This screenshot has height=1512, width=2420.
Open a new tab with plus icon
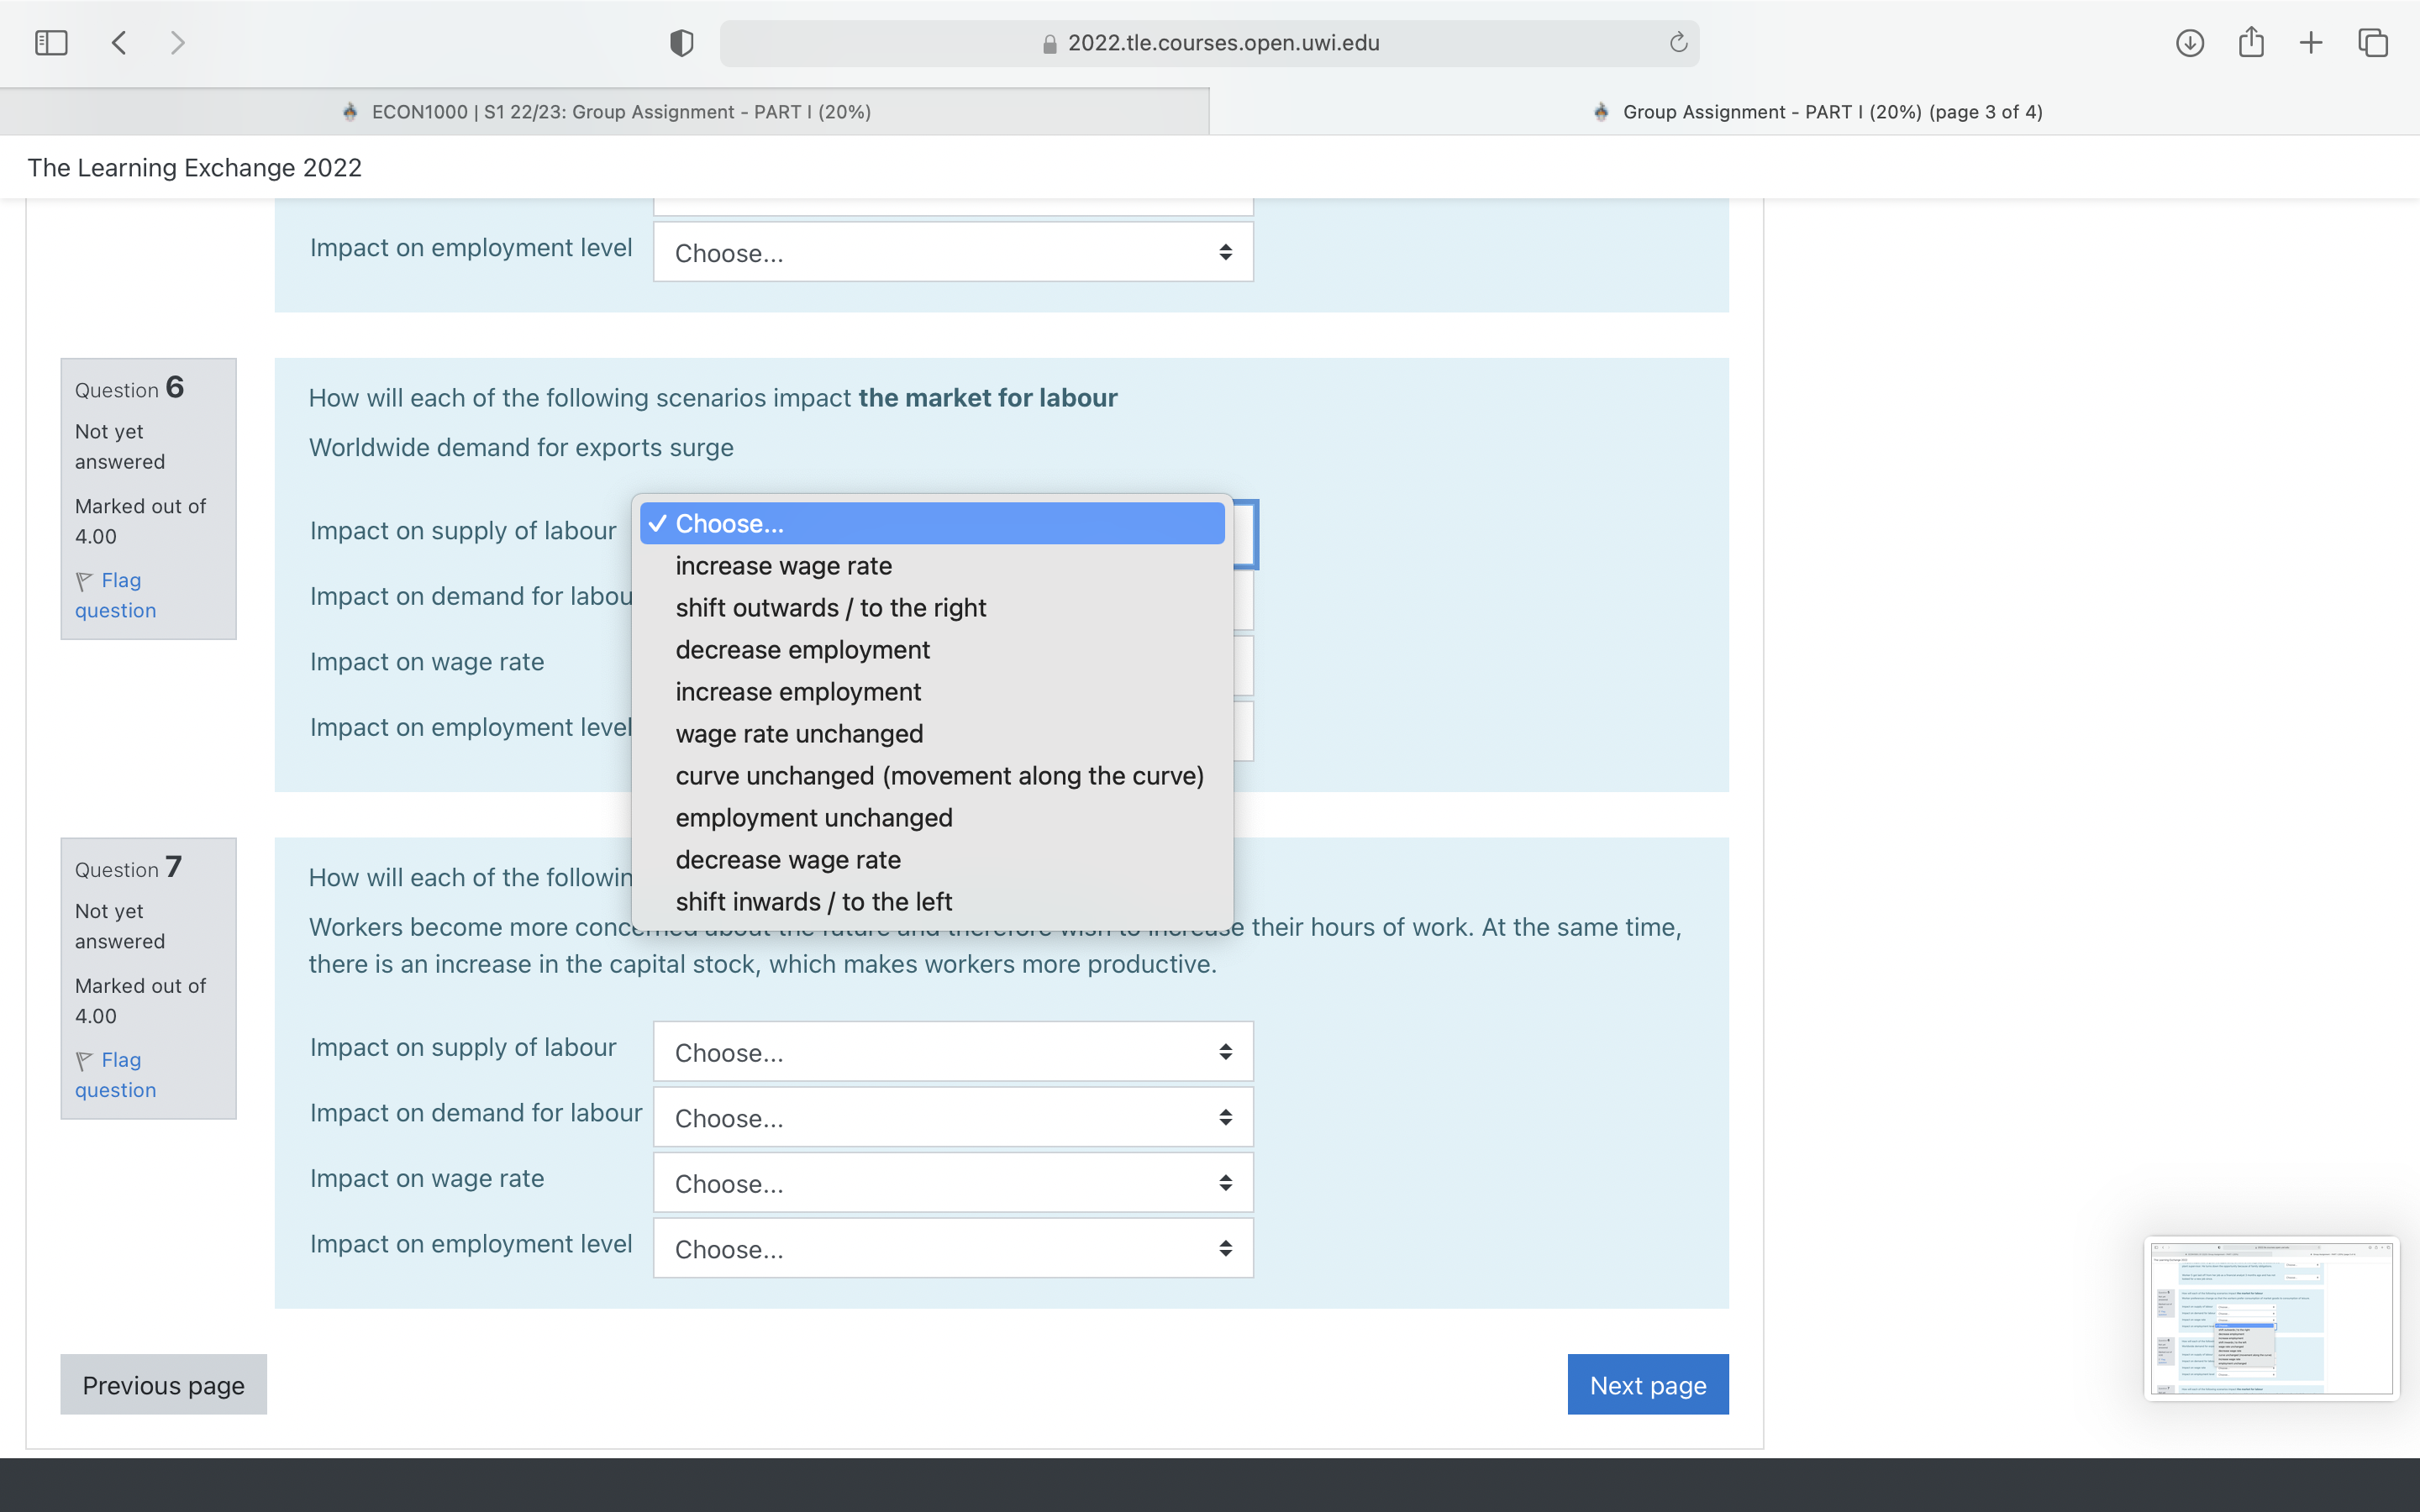pos(2310,43)
